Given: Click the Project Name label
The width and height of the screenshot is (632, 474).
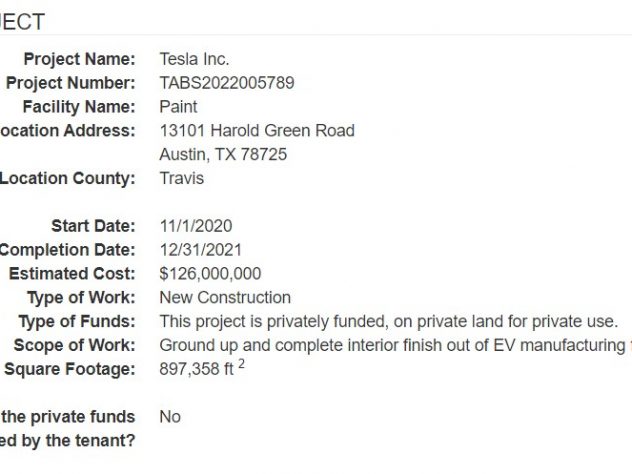Looking at the screenshot, I should tap(79, 59).
